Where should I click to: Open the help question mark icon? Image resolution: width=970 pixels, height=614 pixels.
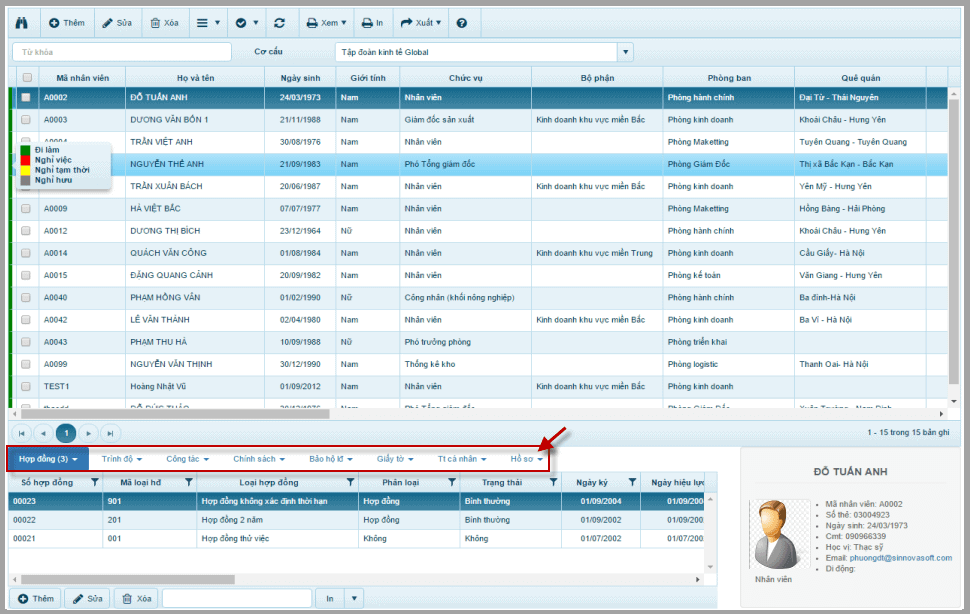pos(461,23)
